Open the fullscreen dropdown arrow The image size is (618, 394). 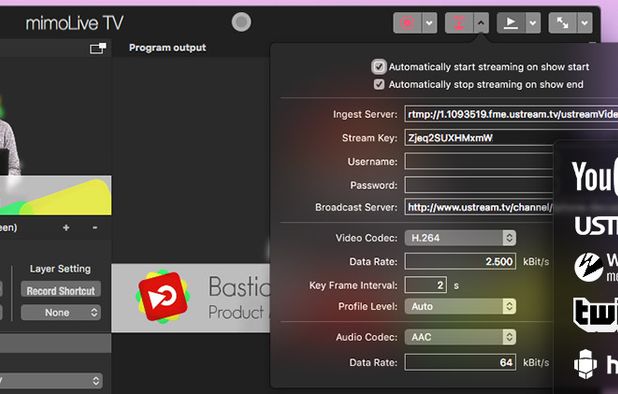click(x=585, y=23)
